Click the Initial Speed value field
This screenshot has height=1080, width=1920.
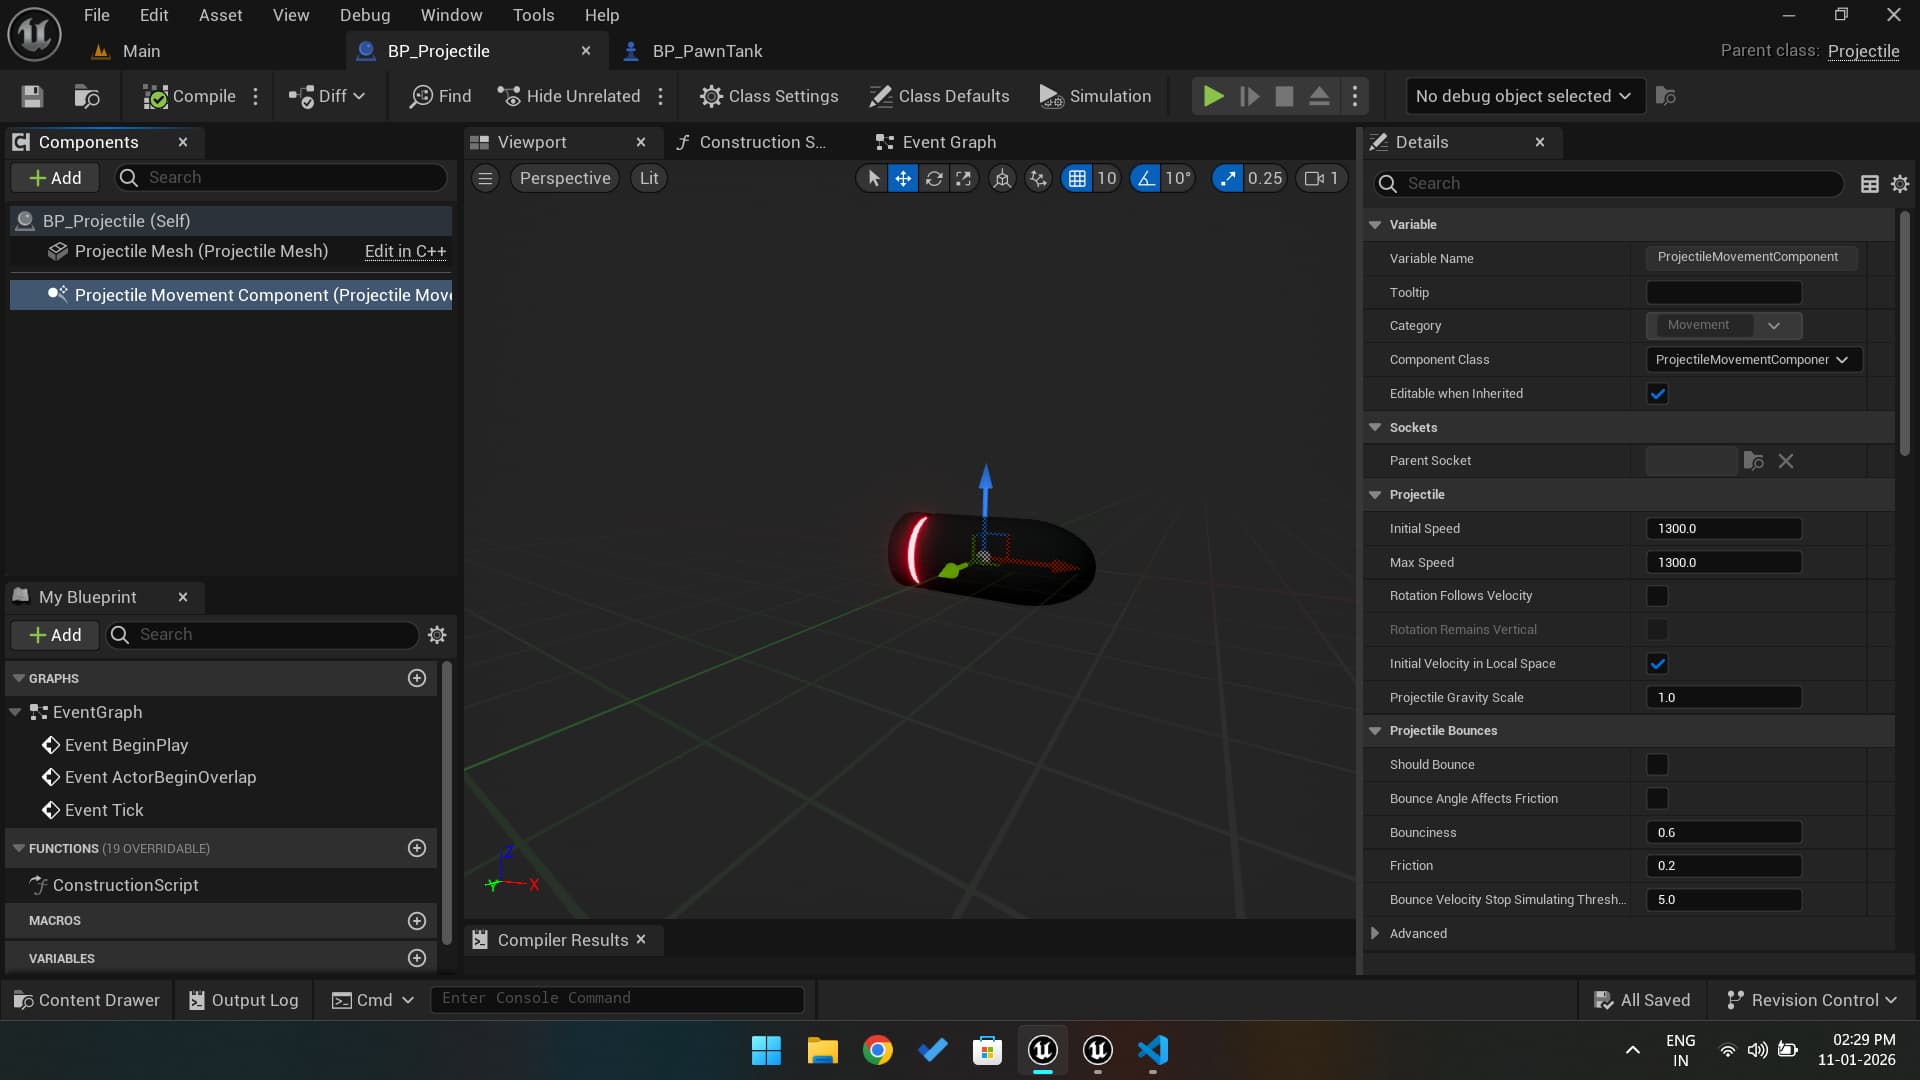1723,529
